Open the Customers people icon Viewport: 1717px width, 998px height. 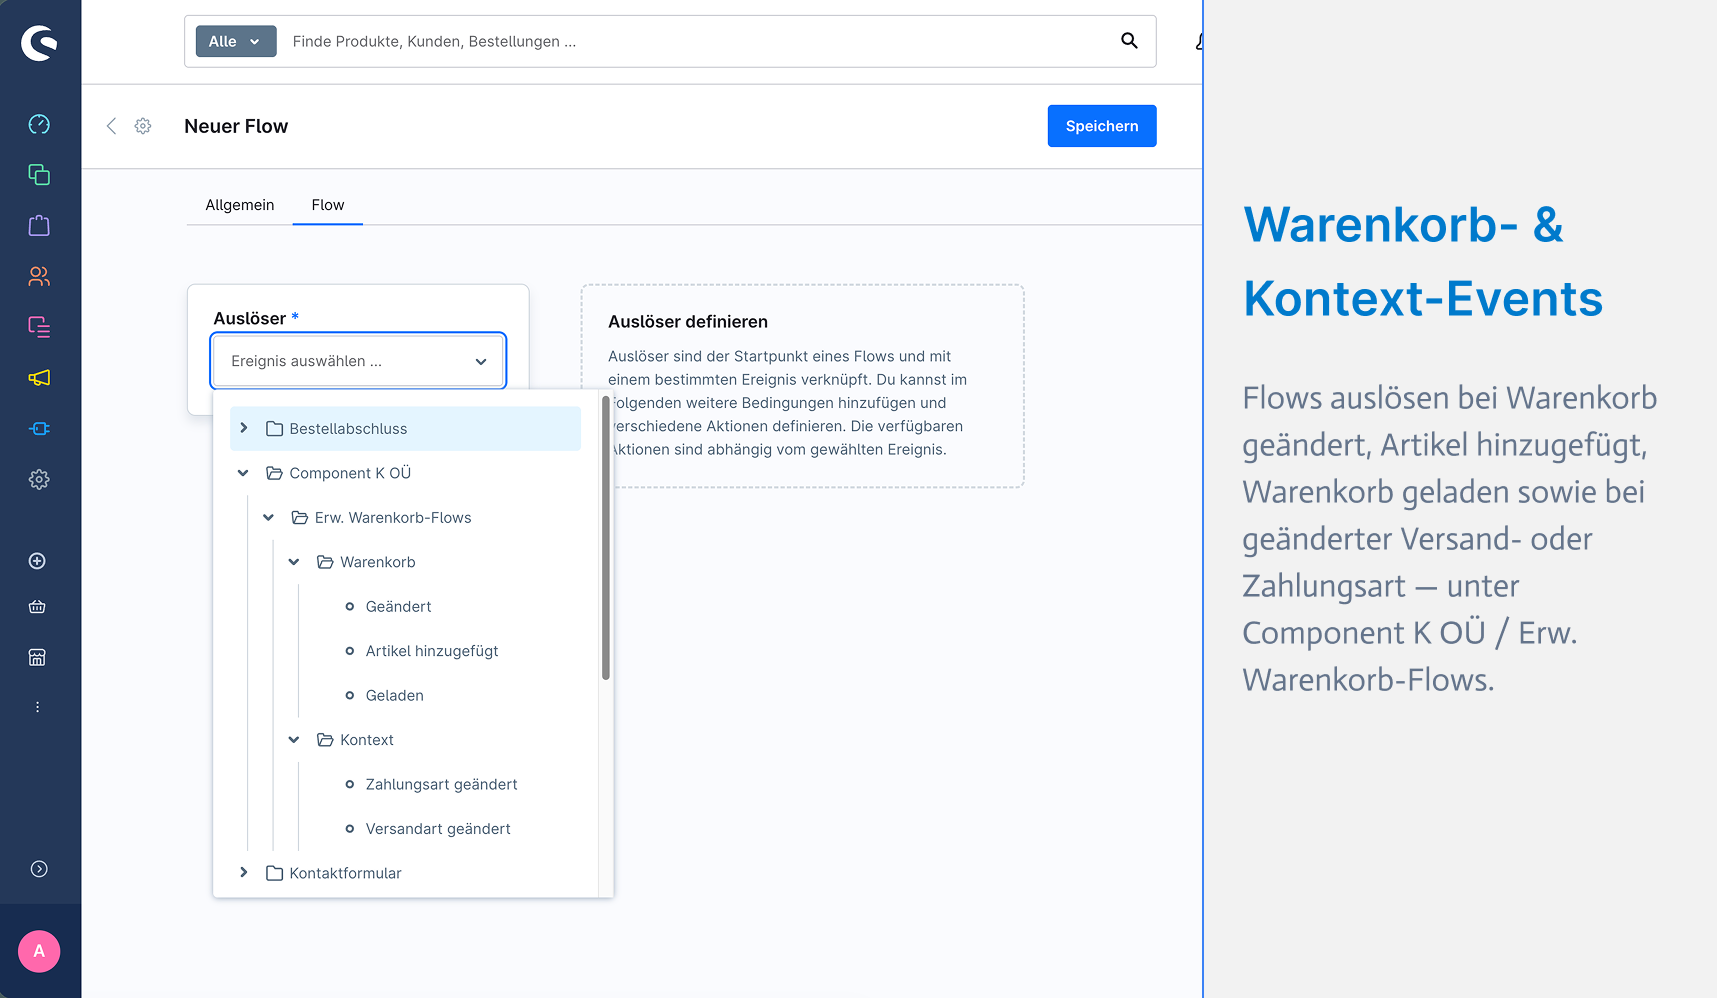[39, 276]
